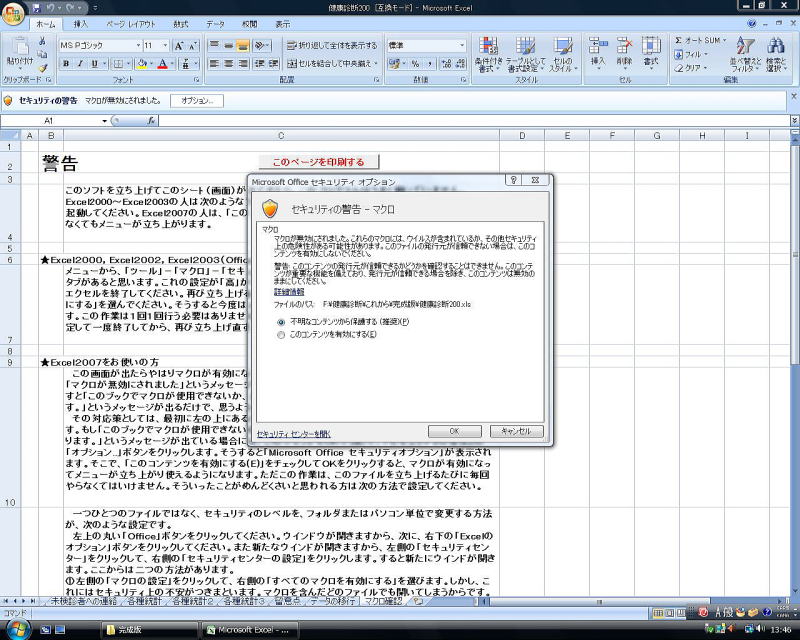800x640 pixels.
Task: Expand the borders dropdown arrow
Action: click(x=128, y=64)
